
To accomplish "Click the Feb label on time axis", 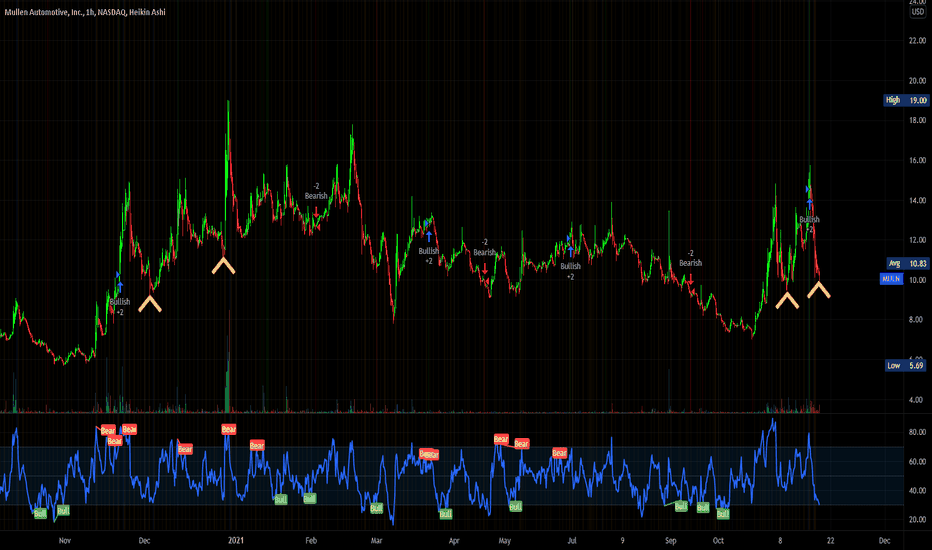I will point(311,540).
